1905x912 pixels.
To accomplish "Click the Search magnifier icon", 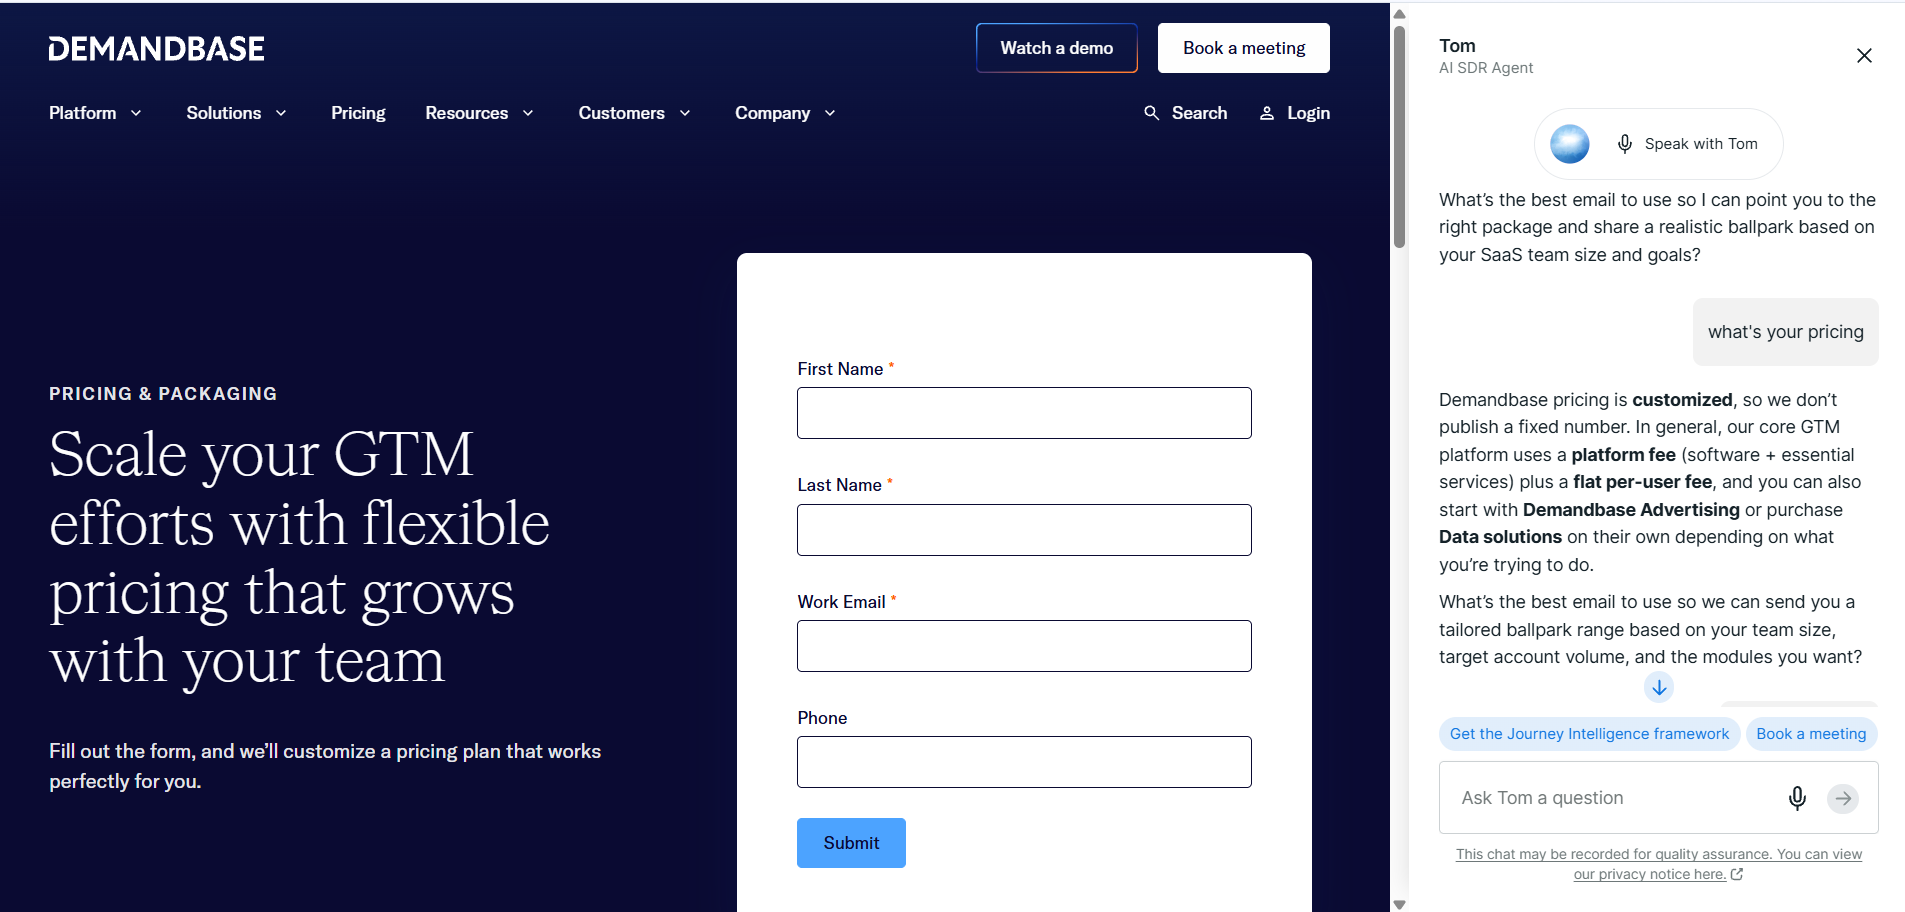I will coord(1152,113).
